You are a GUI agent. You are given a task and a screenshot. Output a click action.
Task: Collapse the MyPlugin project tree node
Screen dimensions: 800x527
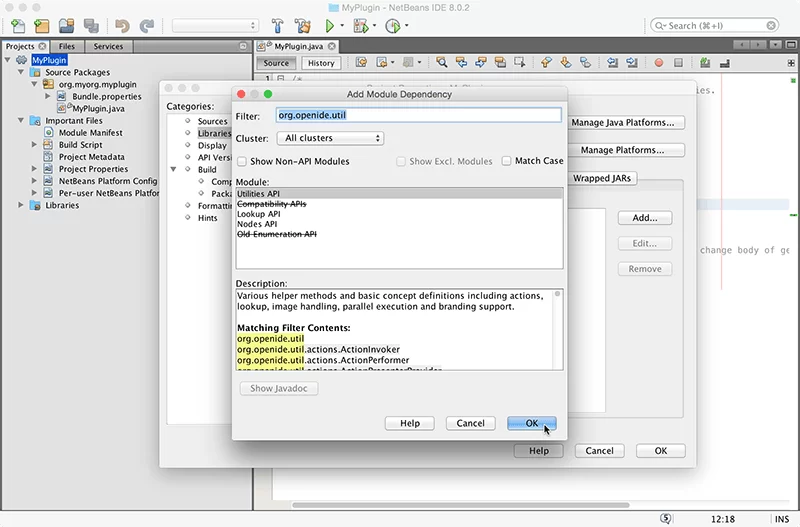8,60
